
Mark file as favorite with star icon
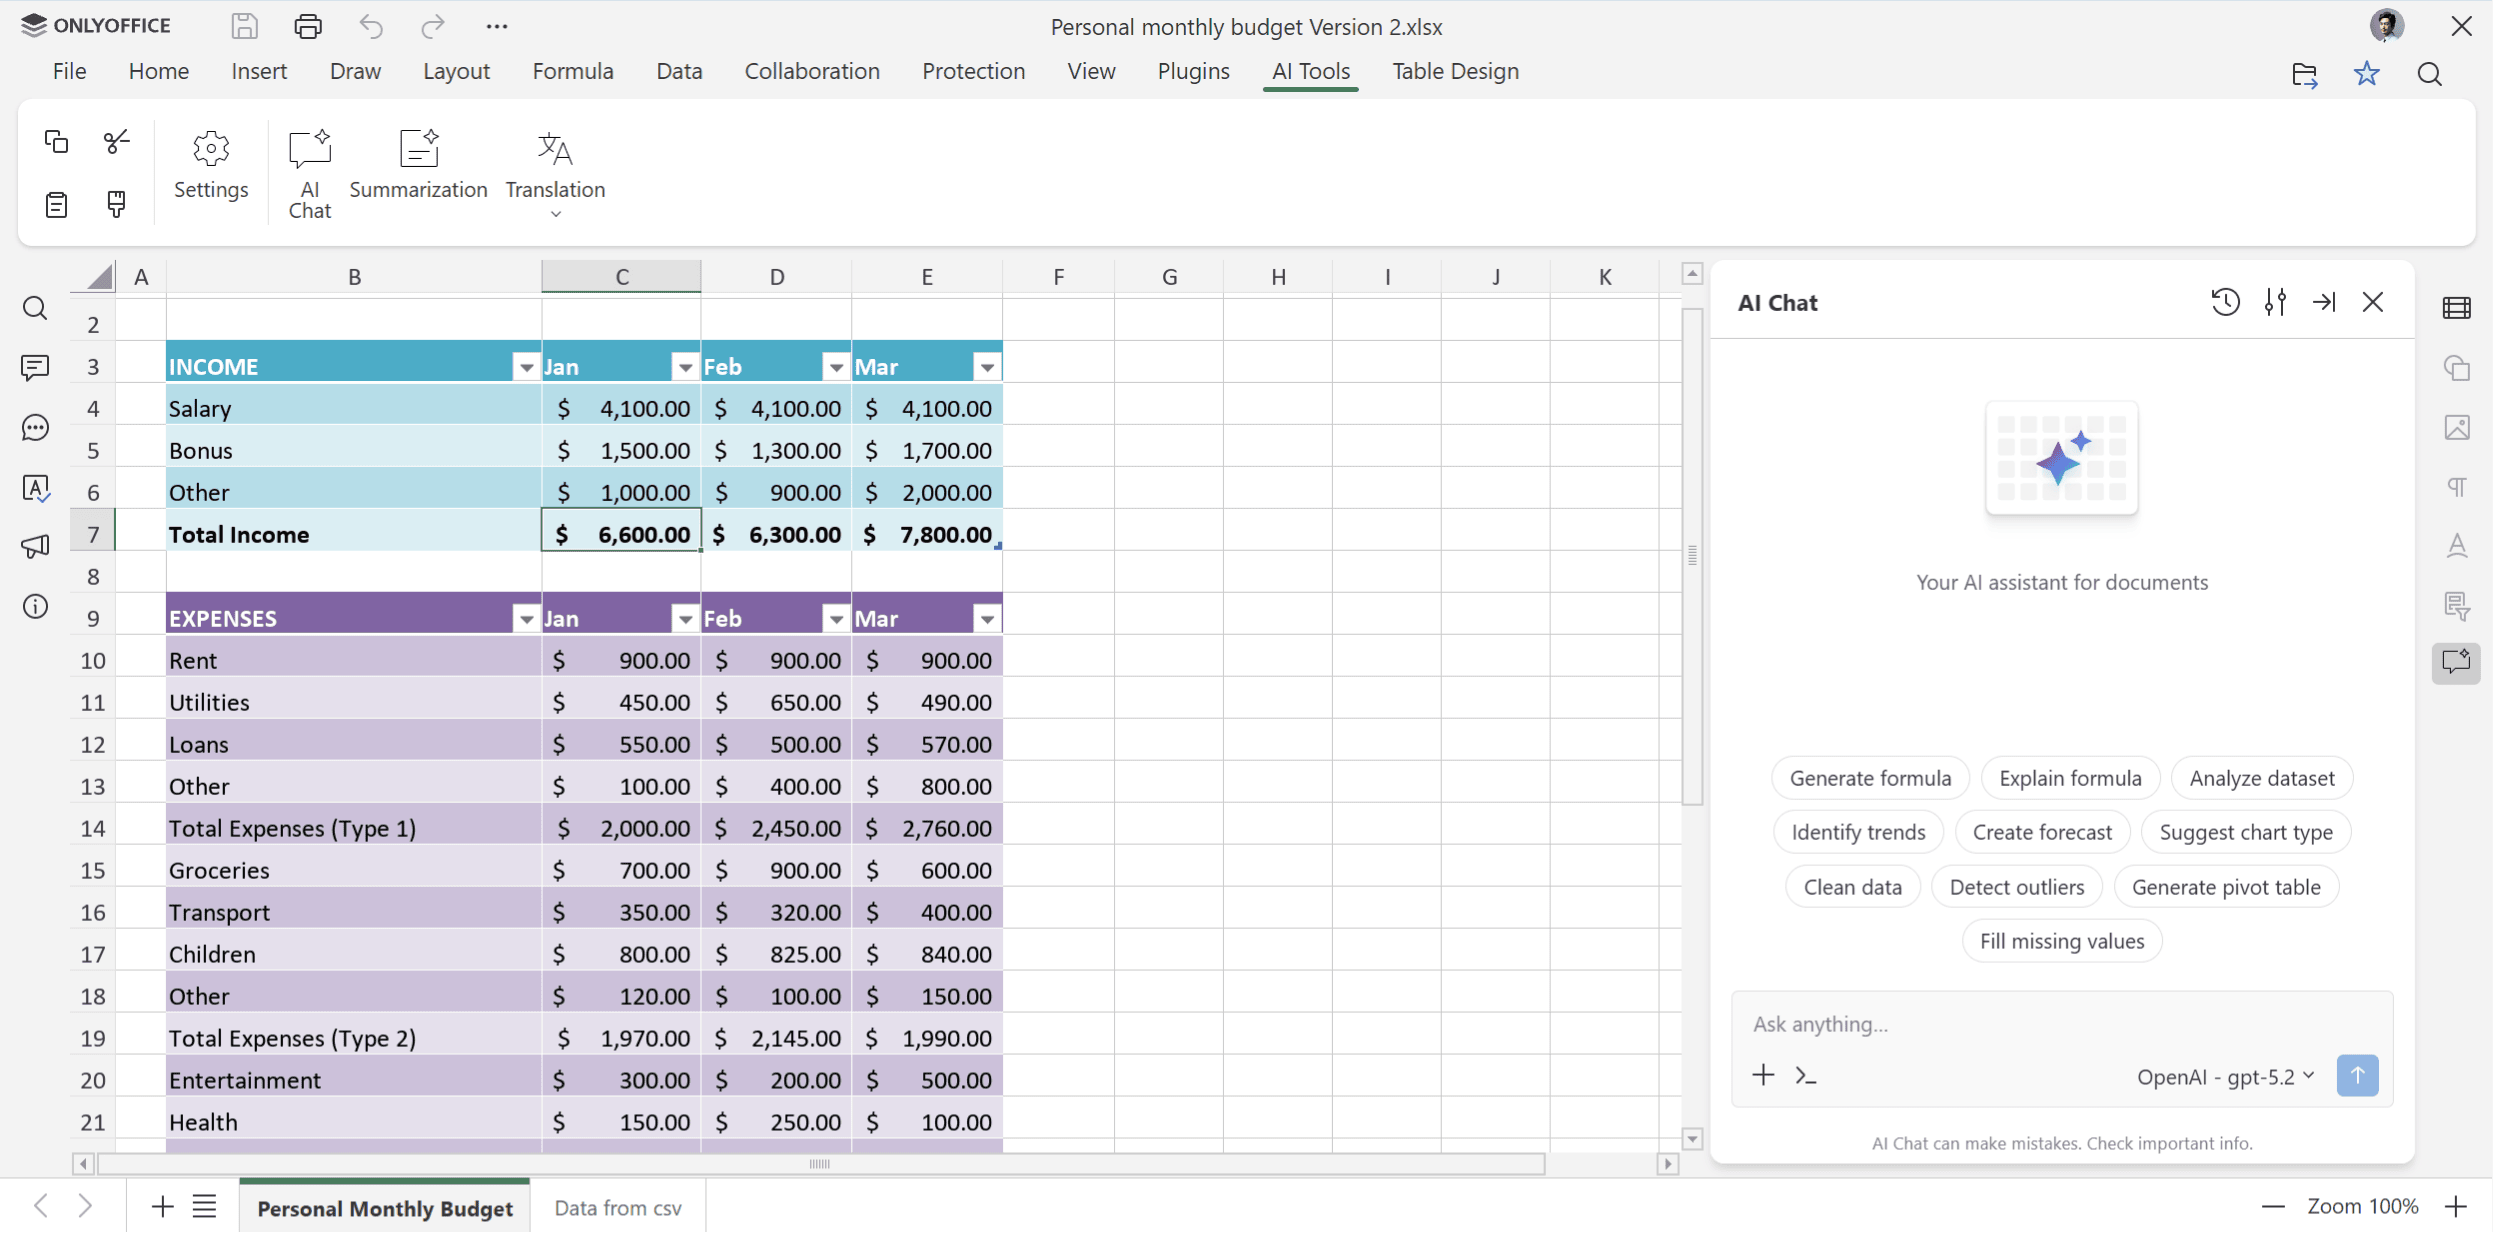point(2366,73)
